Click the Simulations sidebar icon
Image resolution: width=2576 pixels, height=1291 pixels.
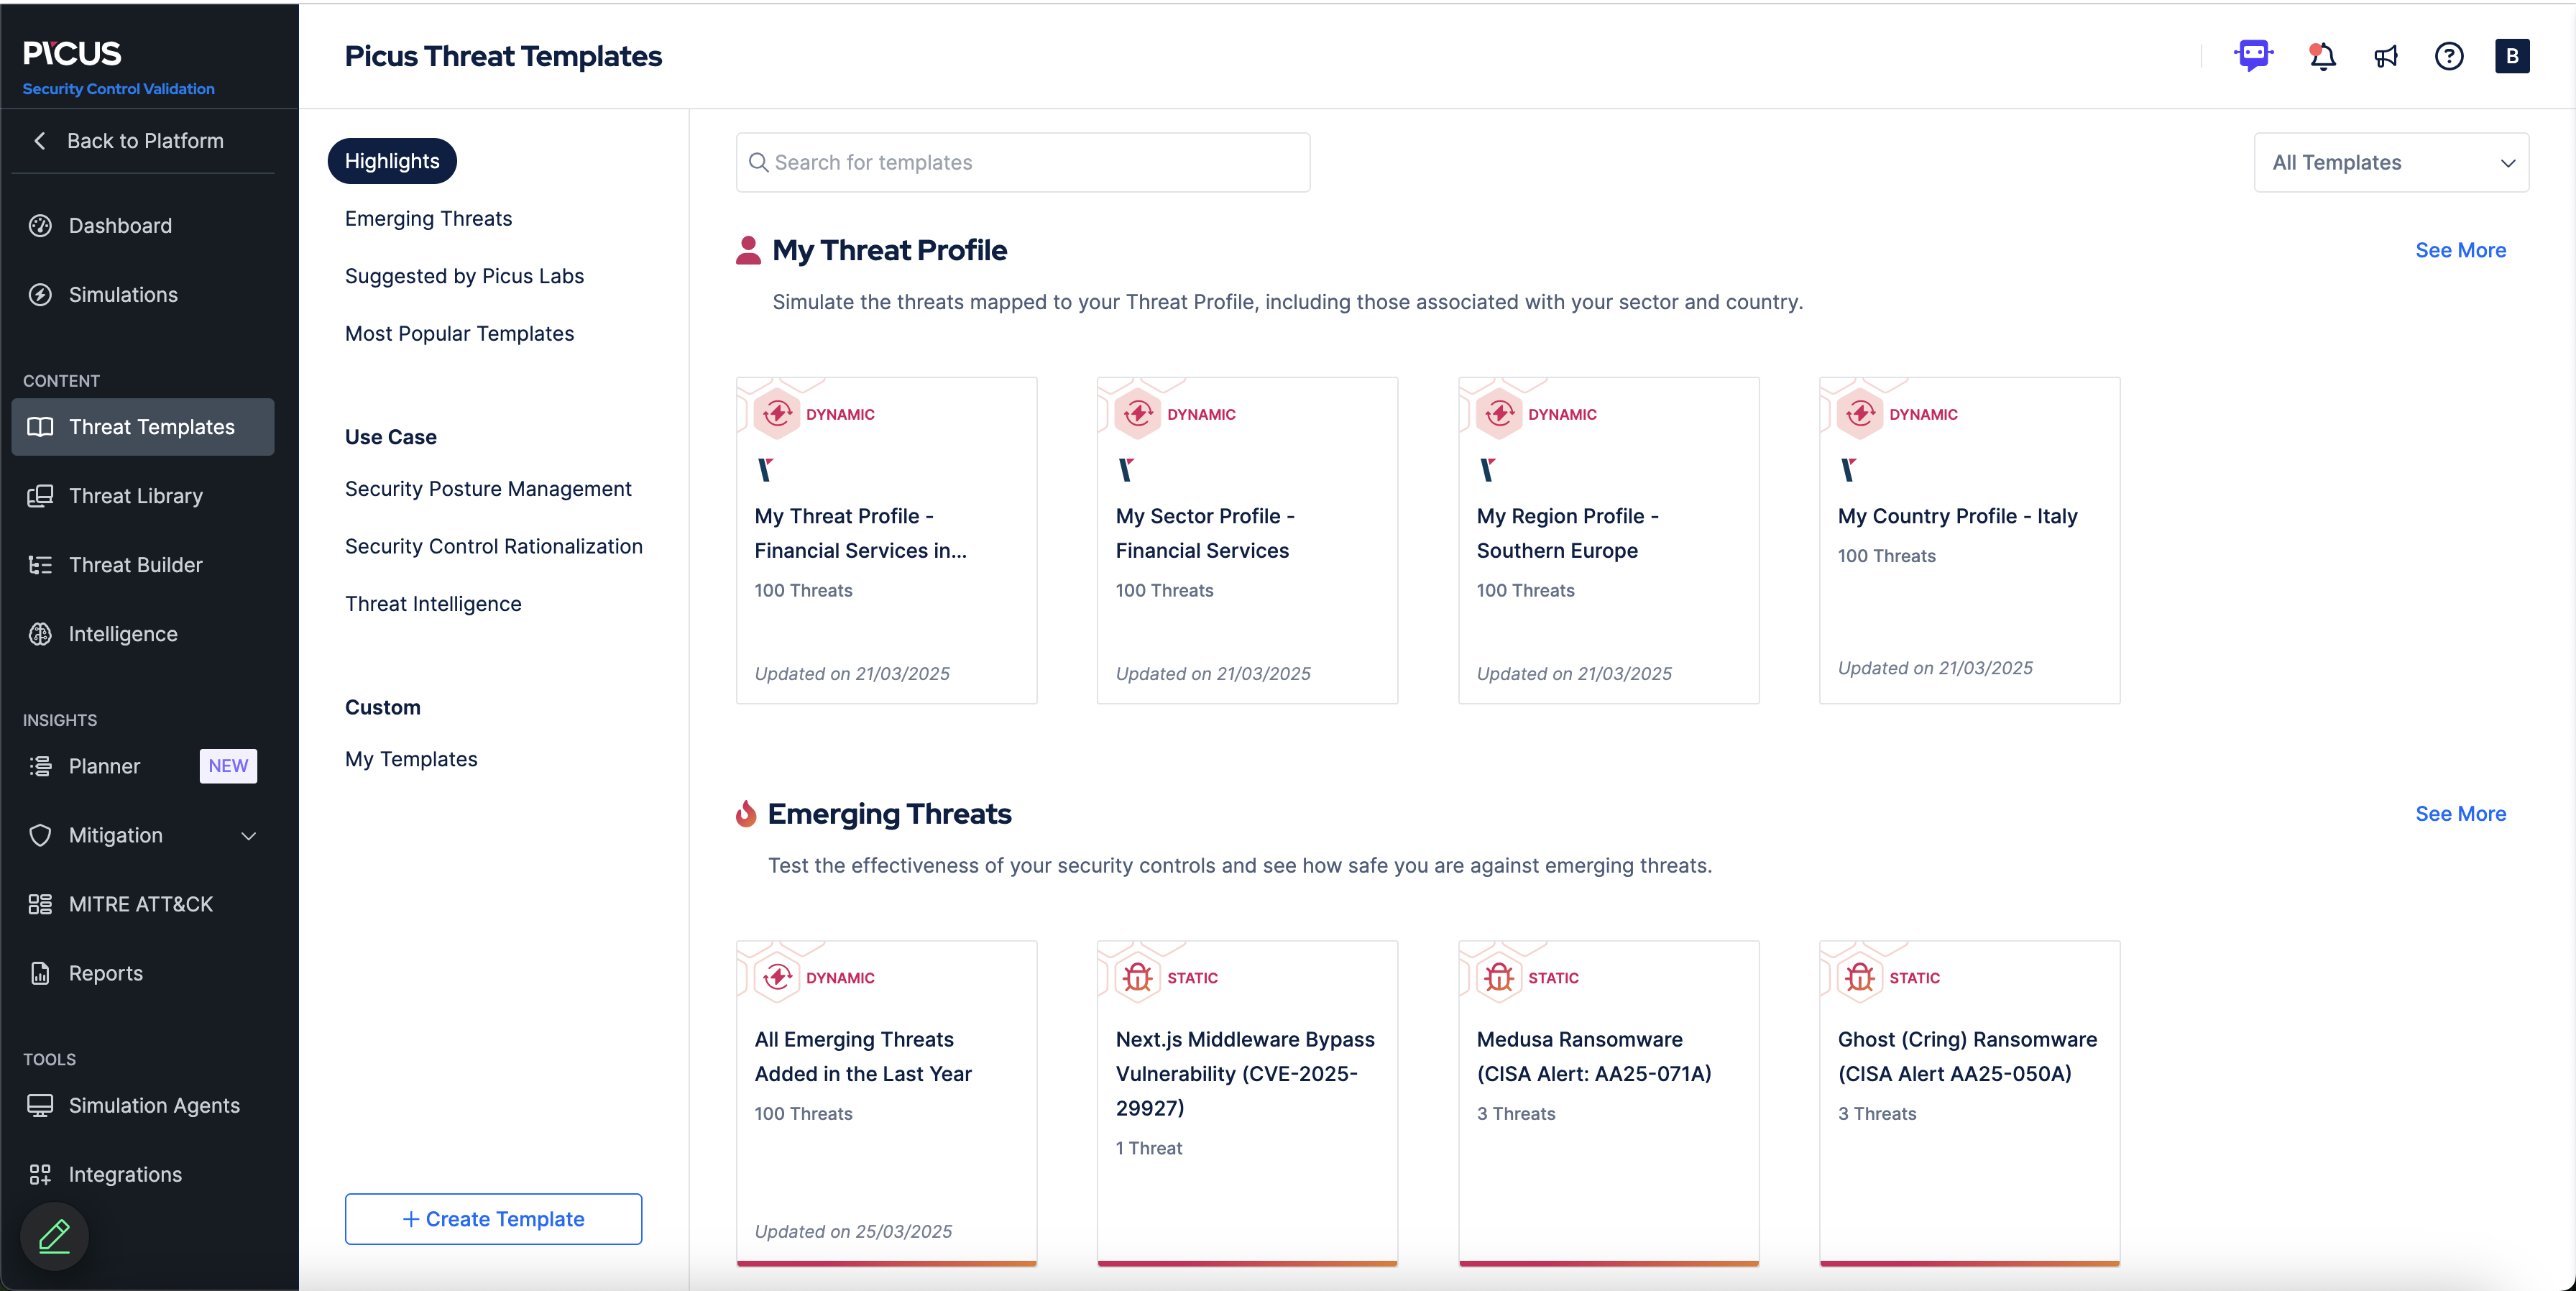40,295
